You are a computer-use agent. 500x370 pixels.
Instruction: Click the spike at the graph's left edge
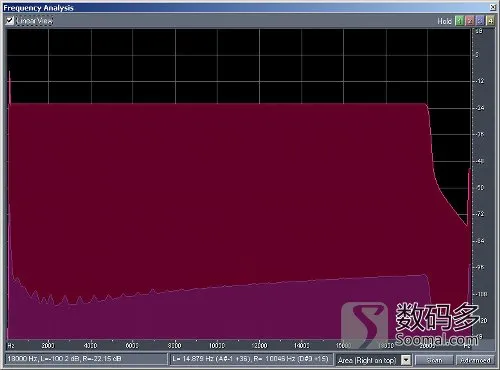pyautogui.click(x=10, y=87)
